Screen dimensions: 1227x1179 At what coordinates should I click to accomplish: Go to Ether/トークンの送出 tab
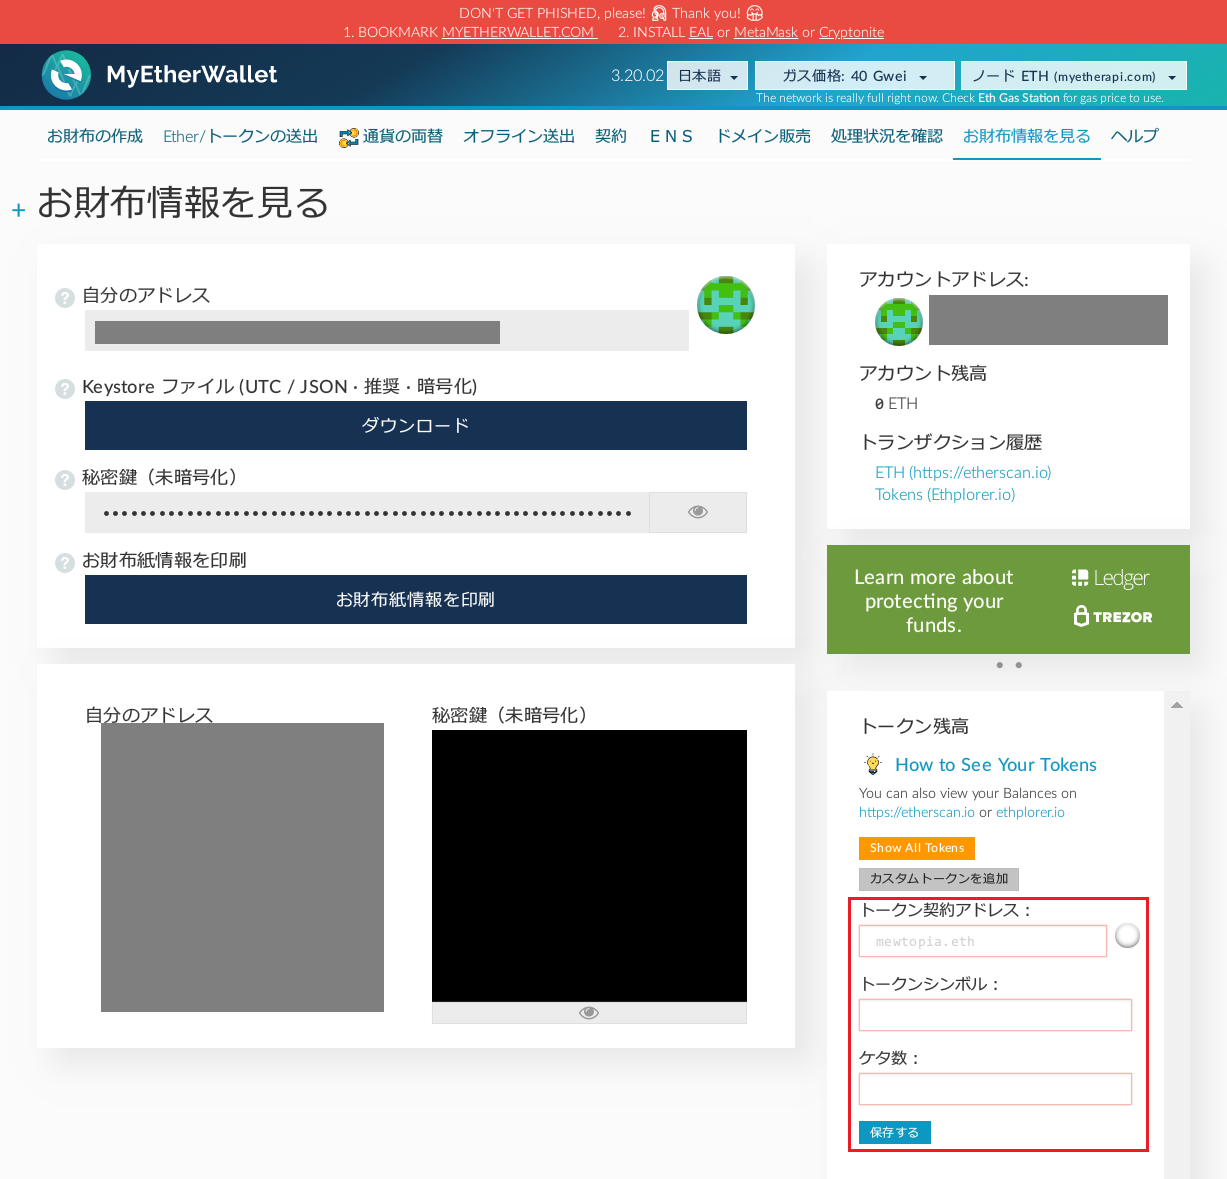[240, 136]
